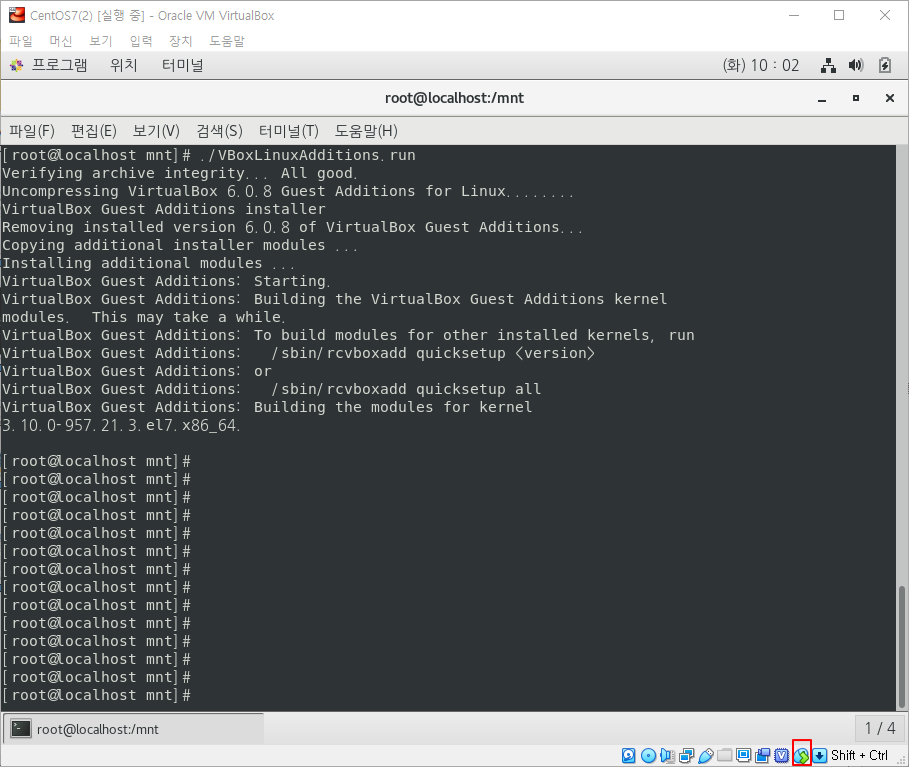
Task: Click the 'root@localhost:/mnt' window title text
Action: [x=454, y=98]
